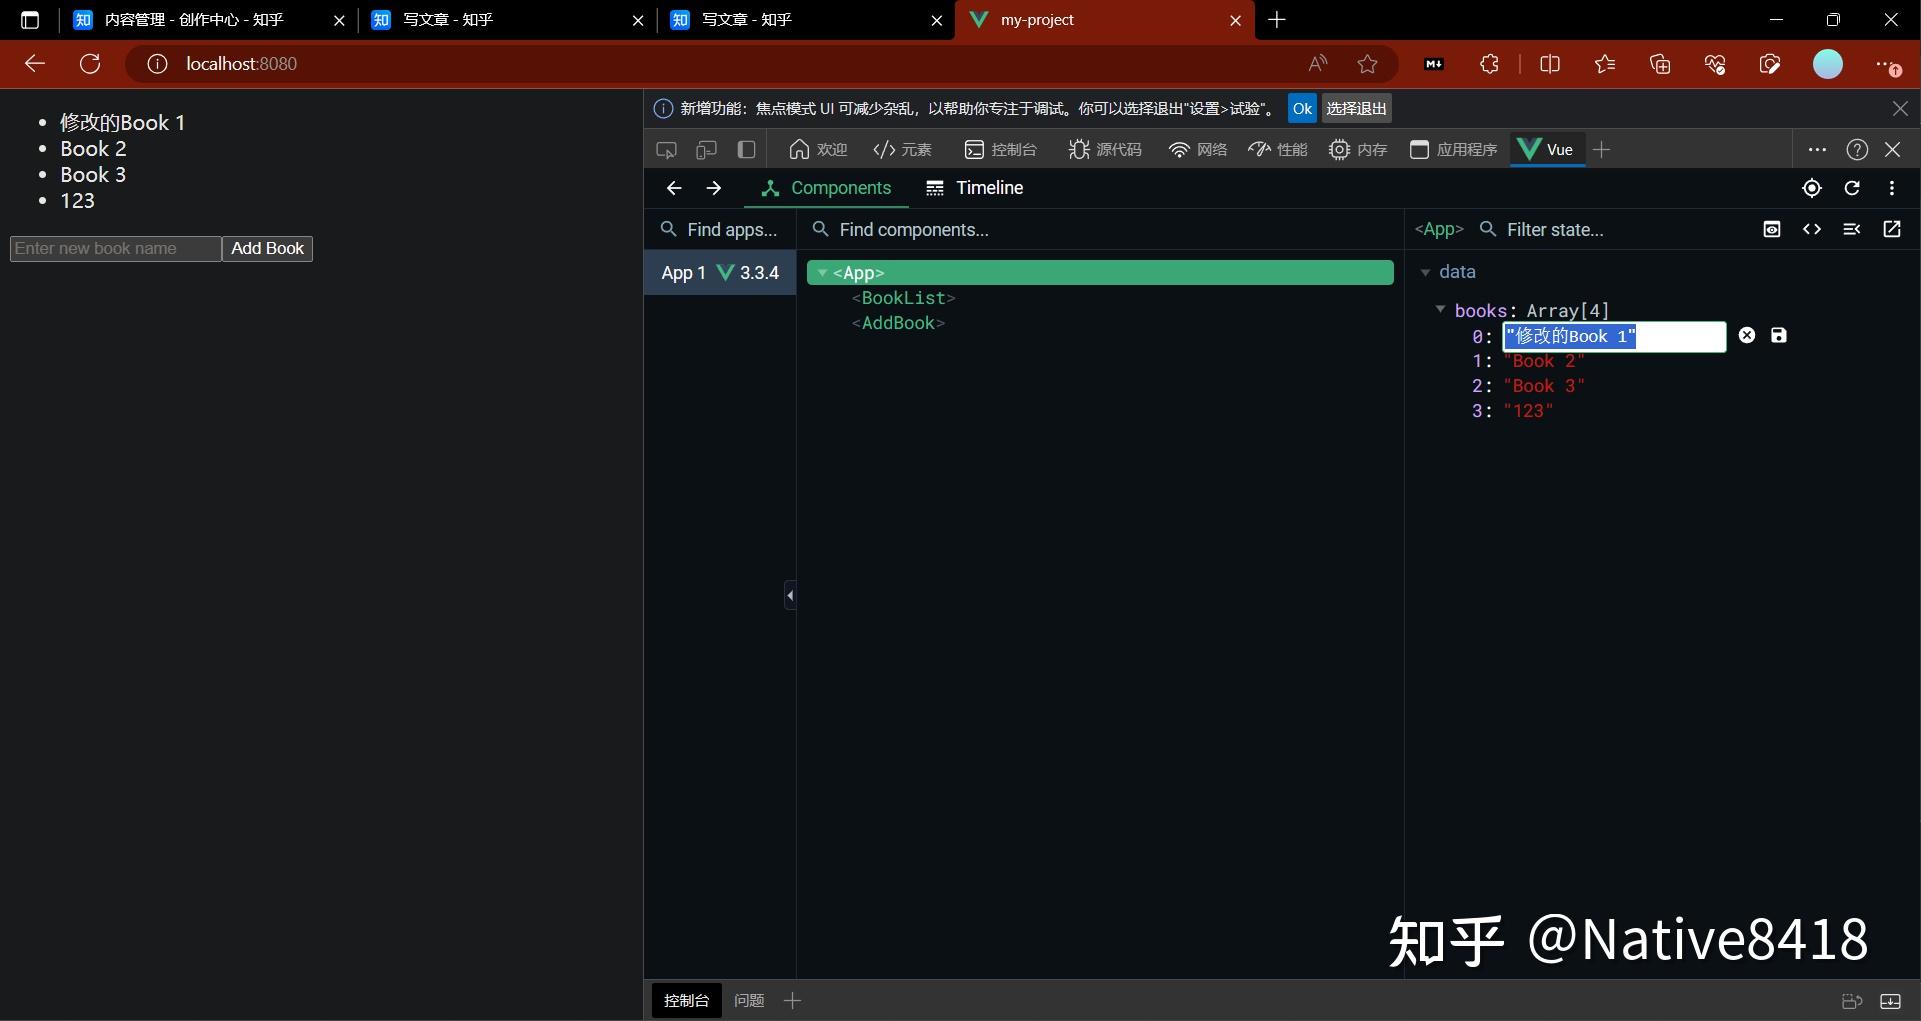1921x1021 pixels.
Task: Select the AddBook component in tree
Action: pos(898,323)
